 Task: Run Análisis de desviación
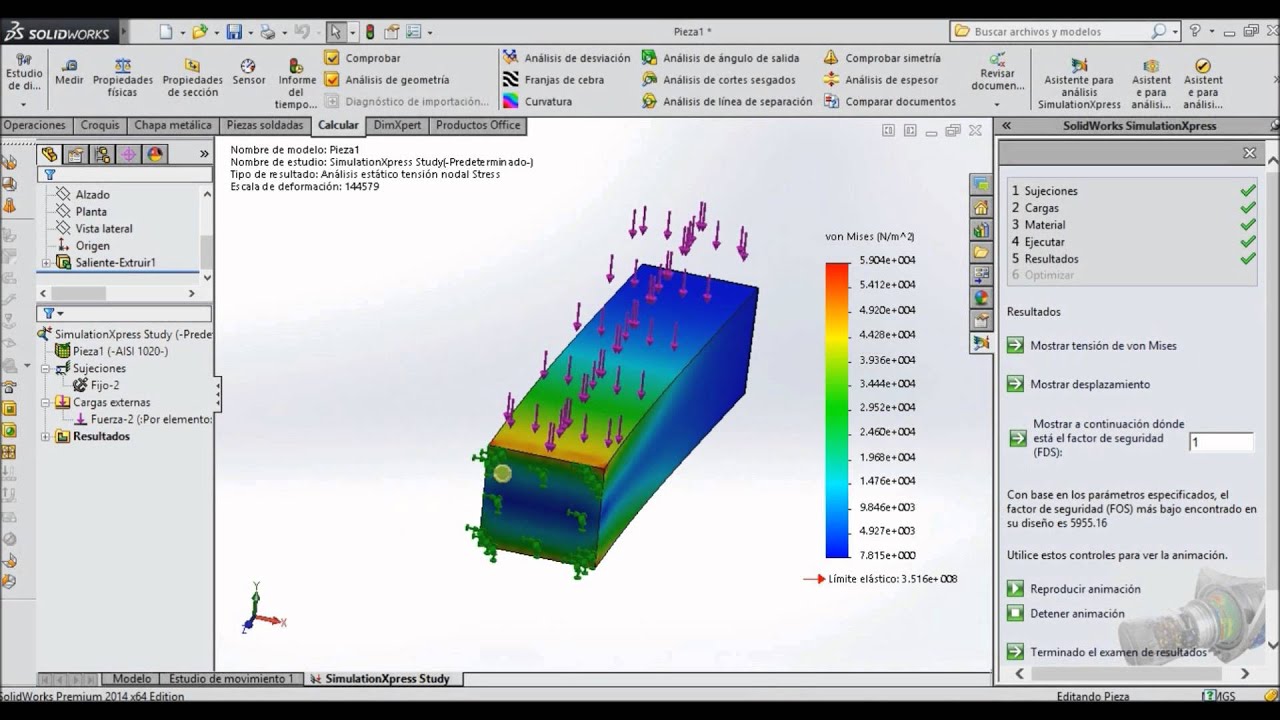[x=567, y=58]
